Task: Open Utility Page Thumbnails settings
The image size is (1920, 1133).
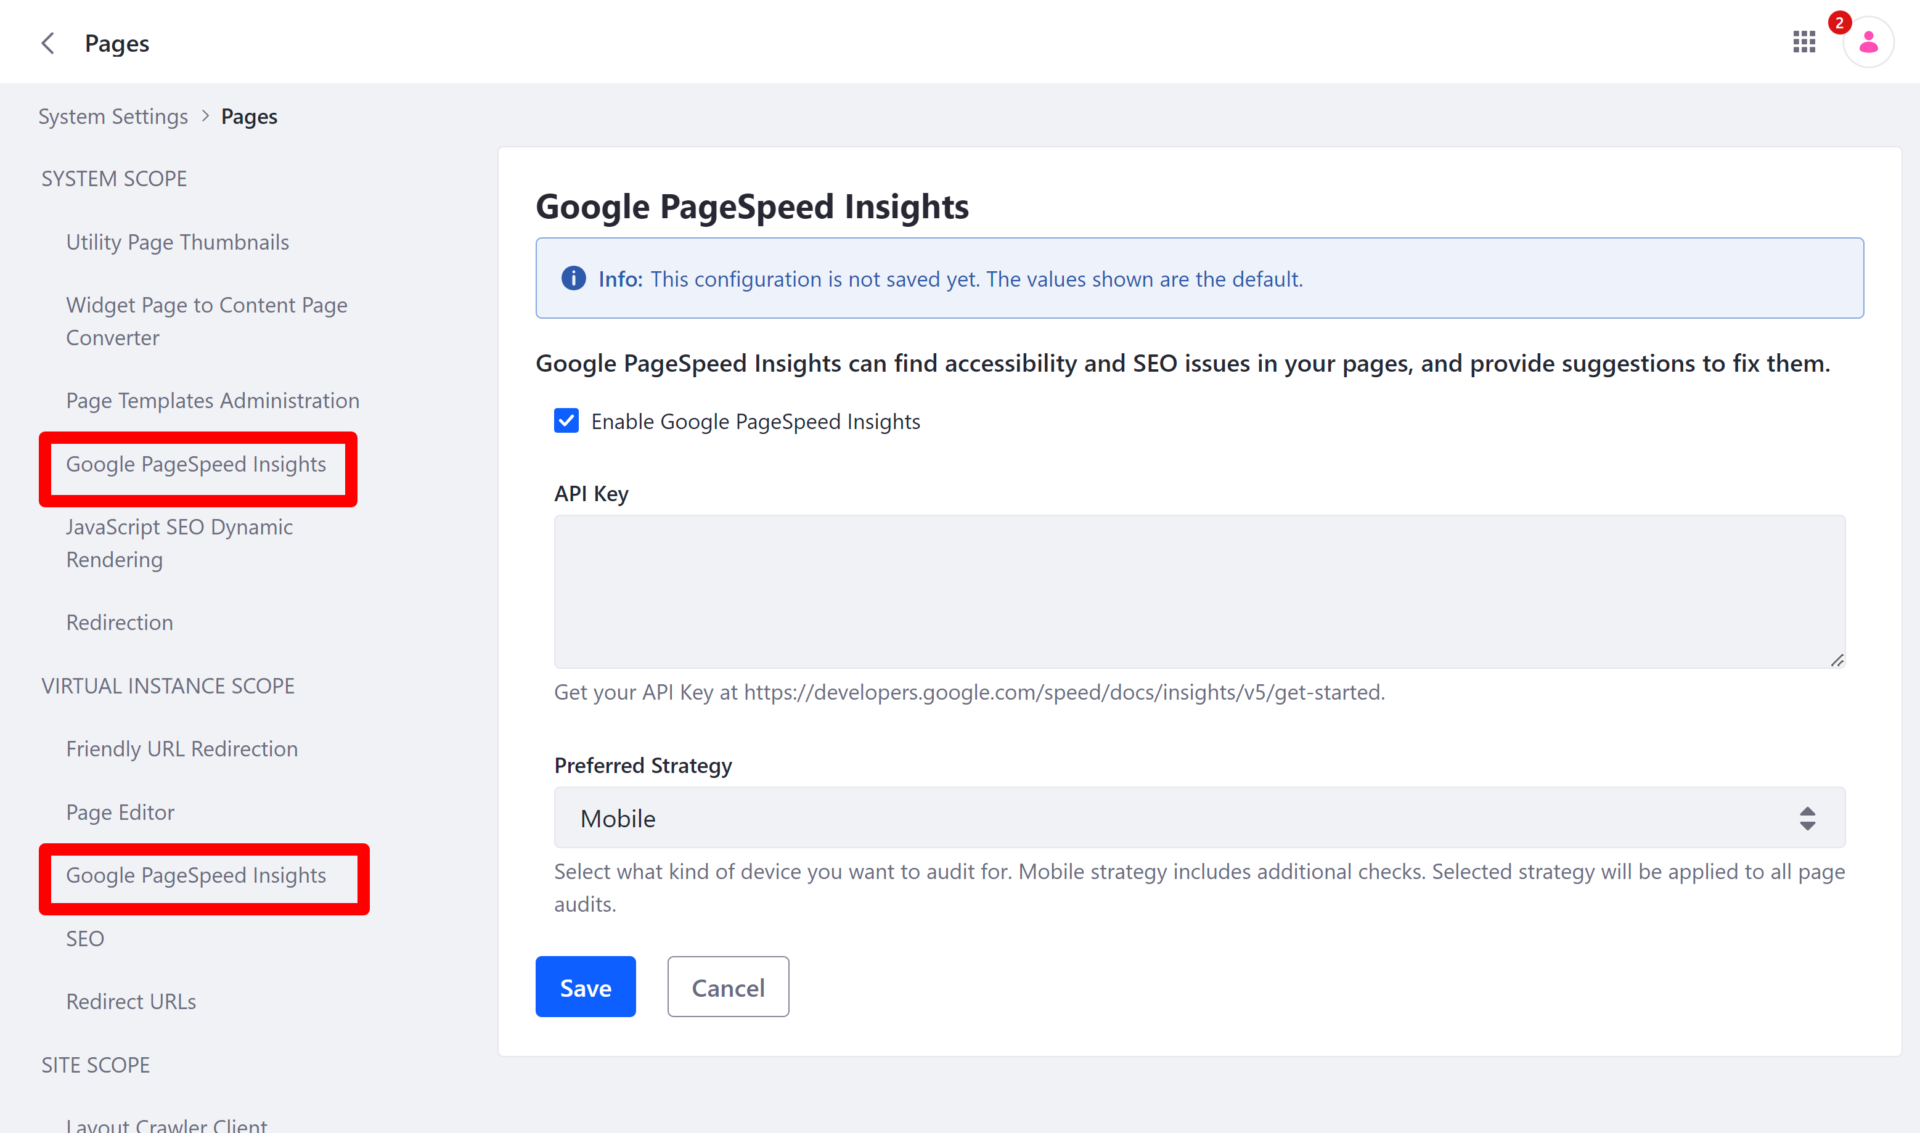Action: (x=177, y=242)
